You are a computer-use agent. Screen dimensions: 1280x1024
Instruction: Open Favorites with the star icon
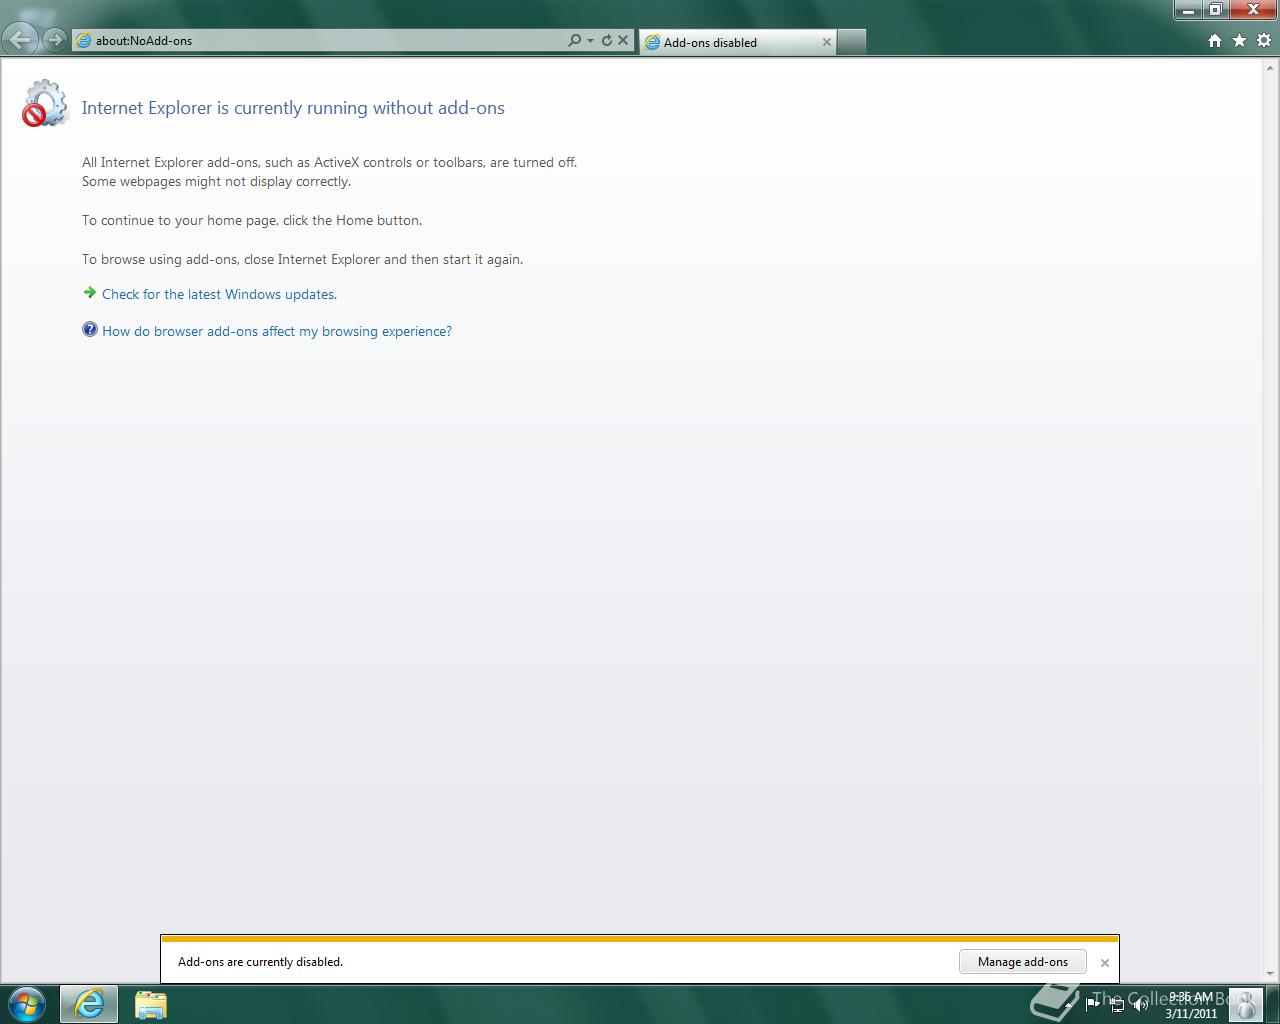pos(1239,41)
